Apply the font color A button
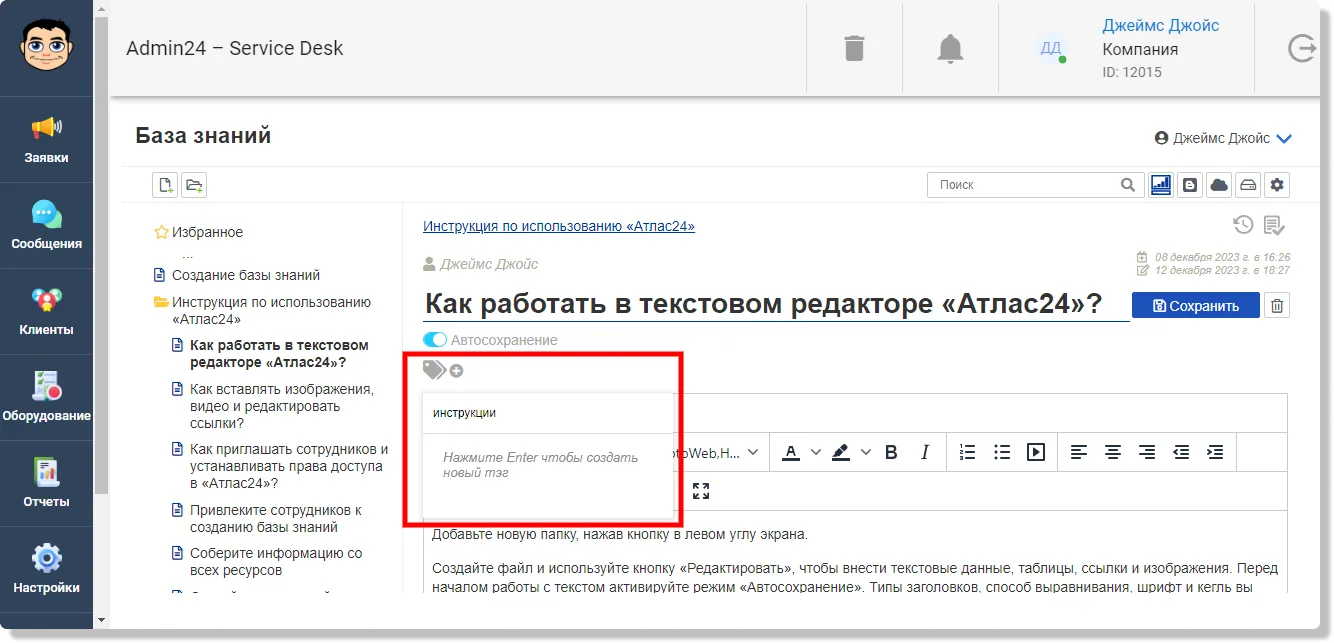The width and height of the screenshot is (1334, 643). (791, 453)
